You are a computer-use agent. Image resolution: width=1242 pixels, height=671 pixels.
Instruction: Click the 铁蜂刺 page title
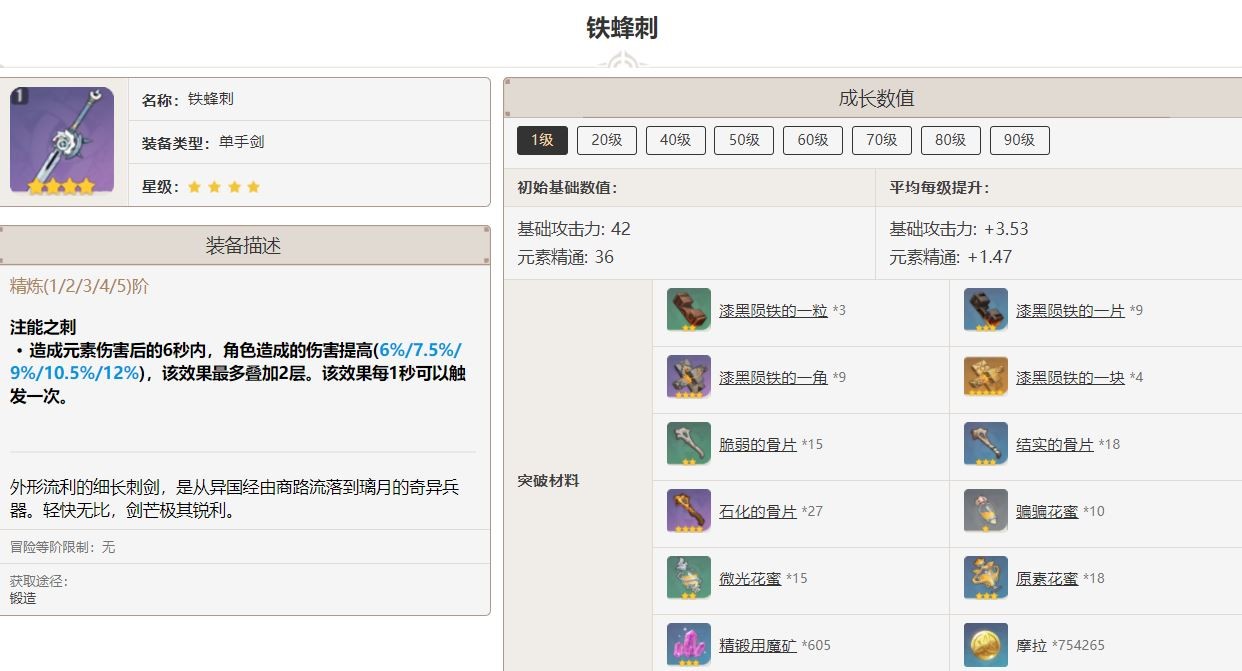622,28
